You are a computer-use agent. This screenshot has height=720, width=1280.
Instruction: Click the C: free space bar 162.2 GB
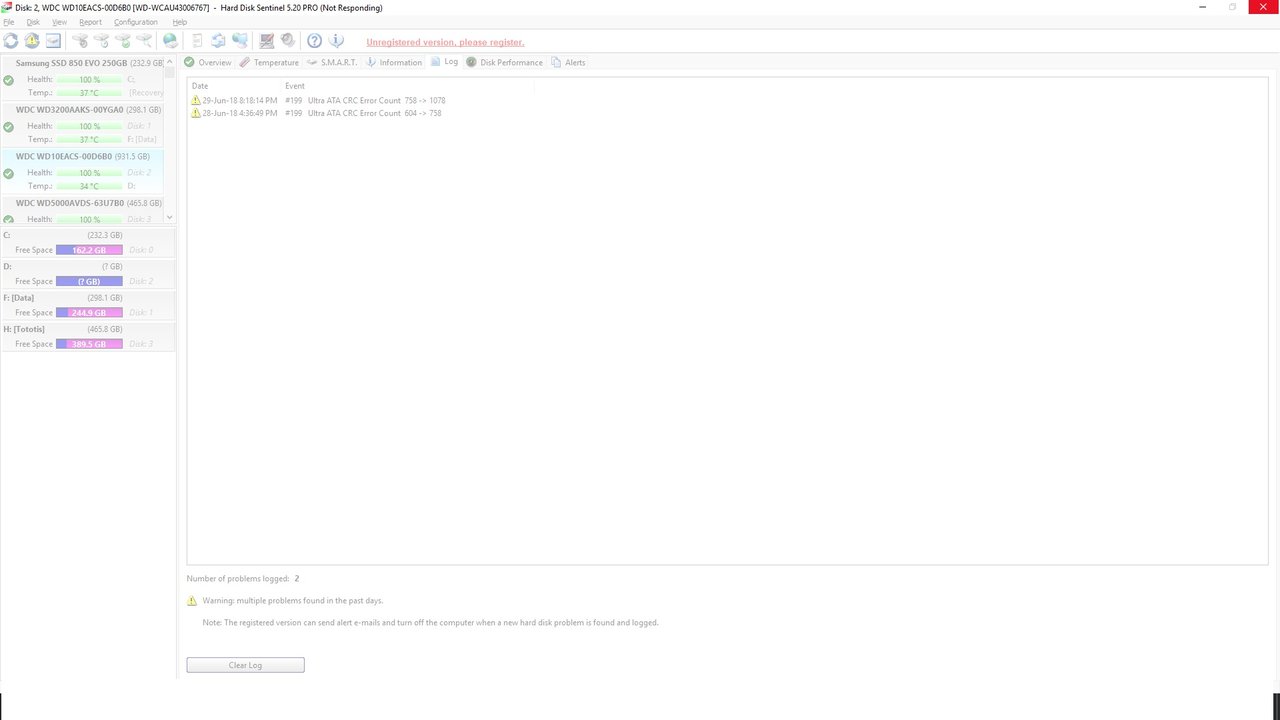(89, 250)
